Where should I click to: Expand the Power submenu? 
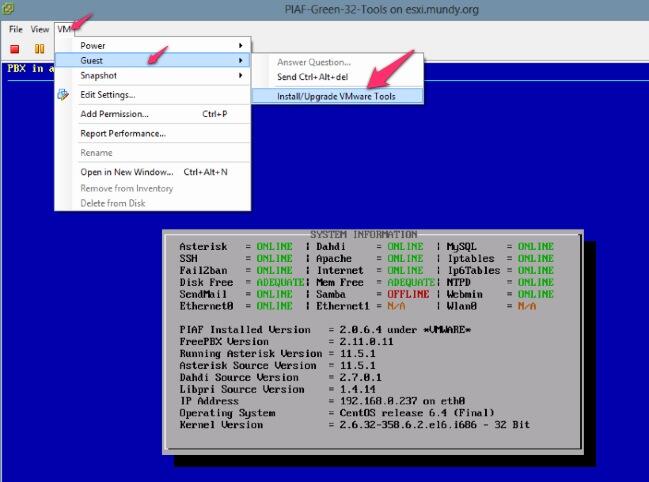[152, 46]
